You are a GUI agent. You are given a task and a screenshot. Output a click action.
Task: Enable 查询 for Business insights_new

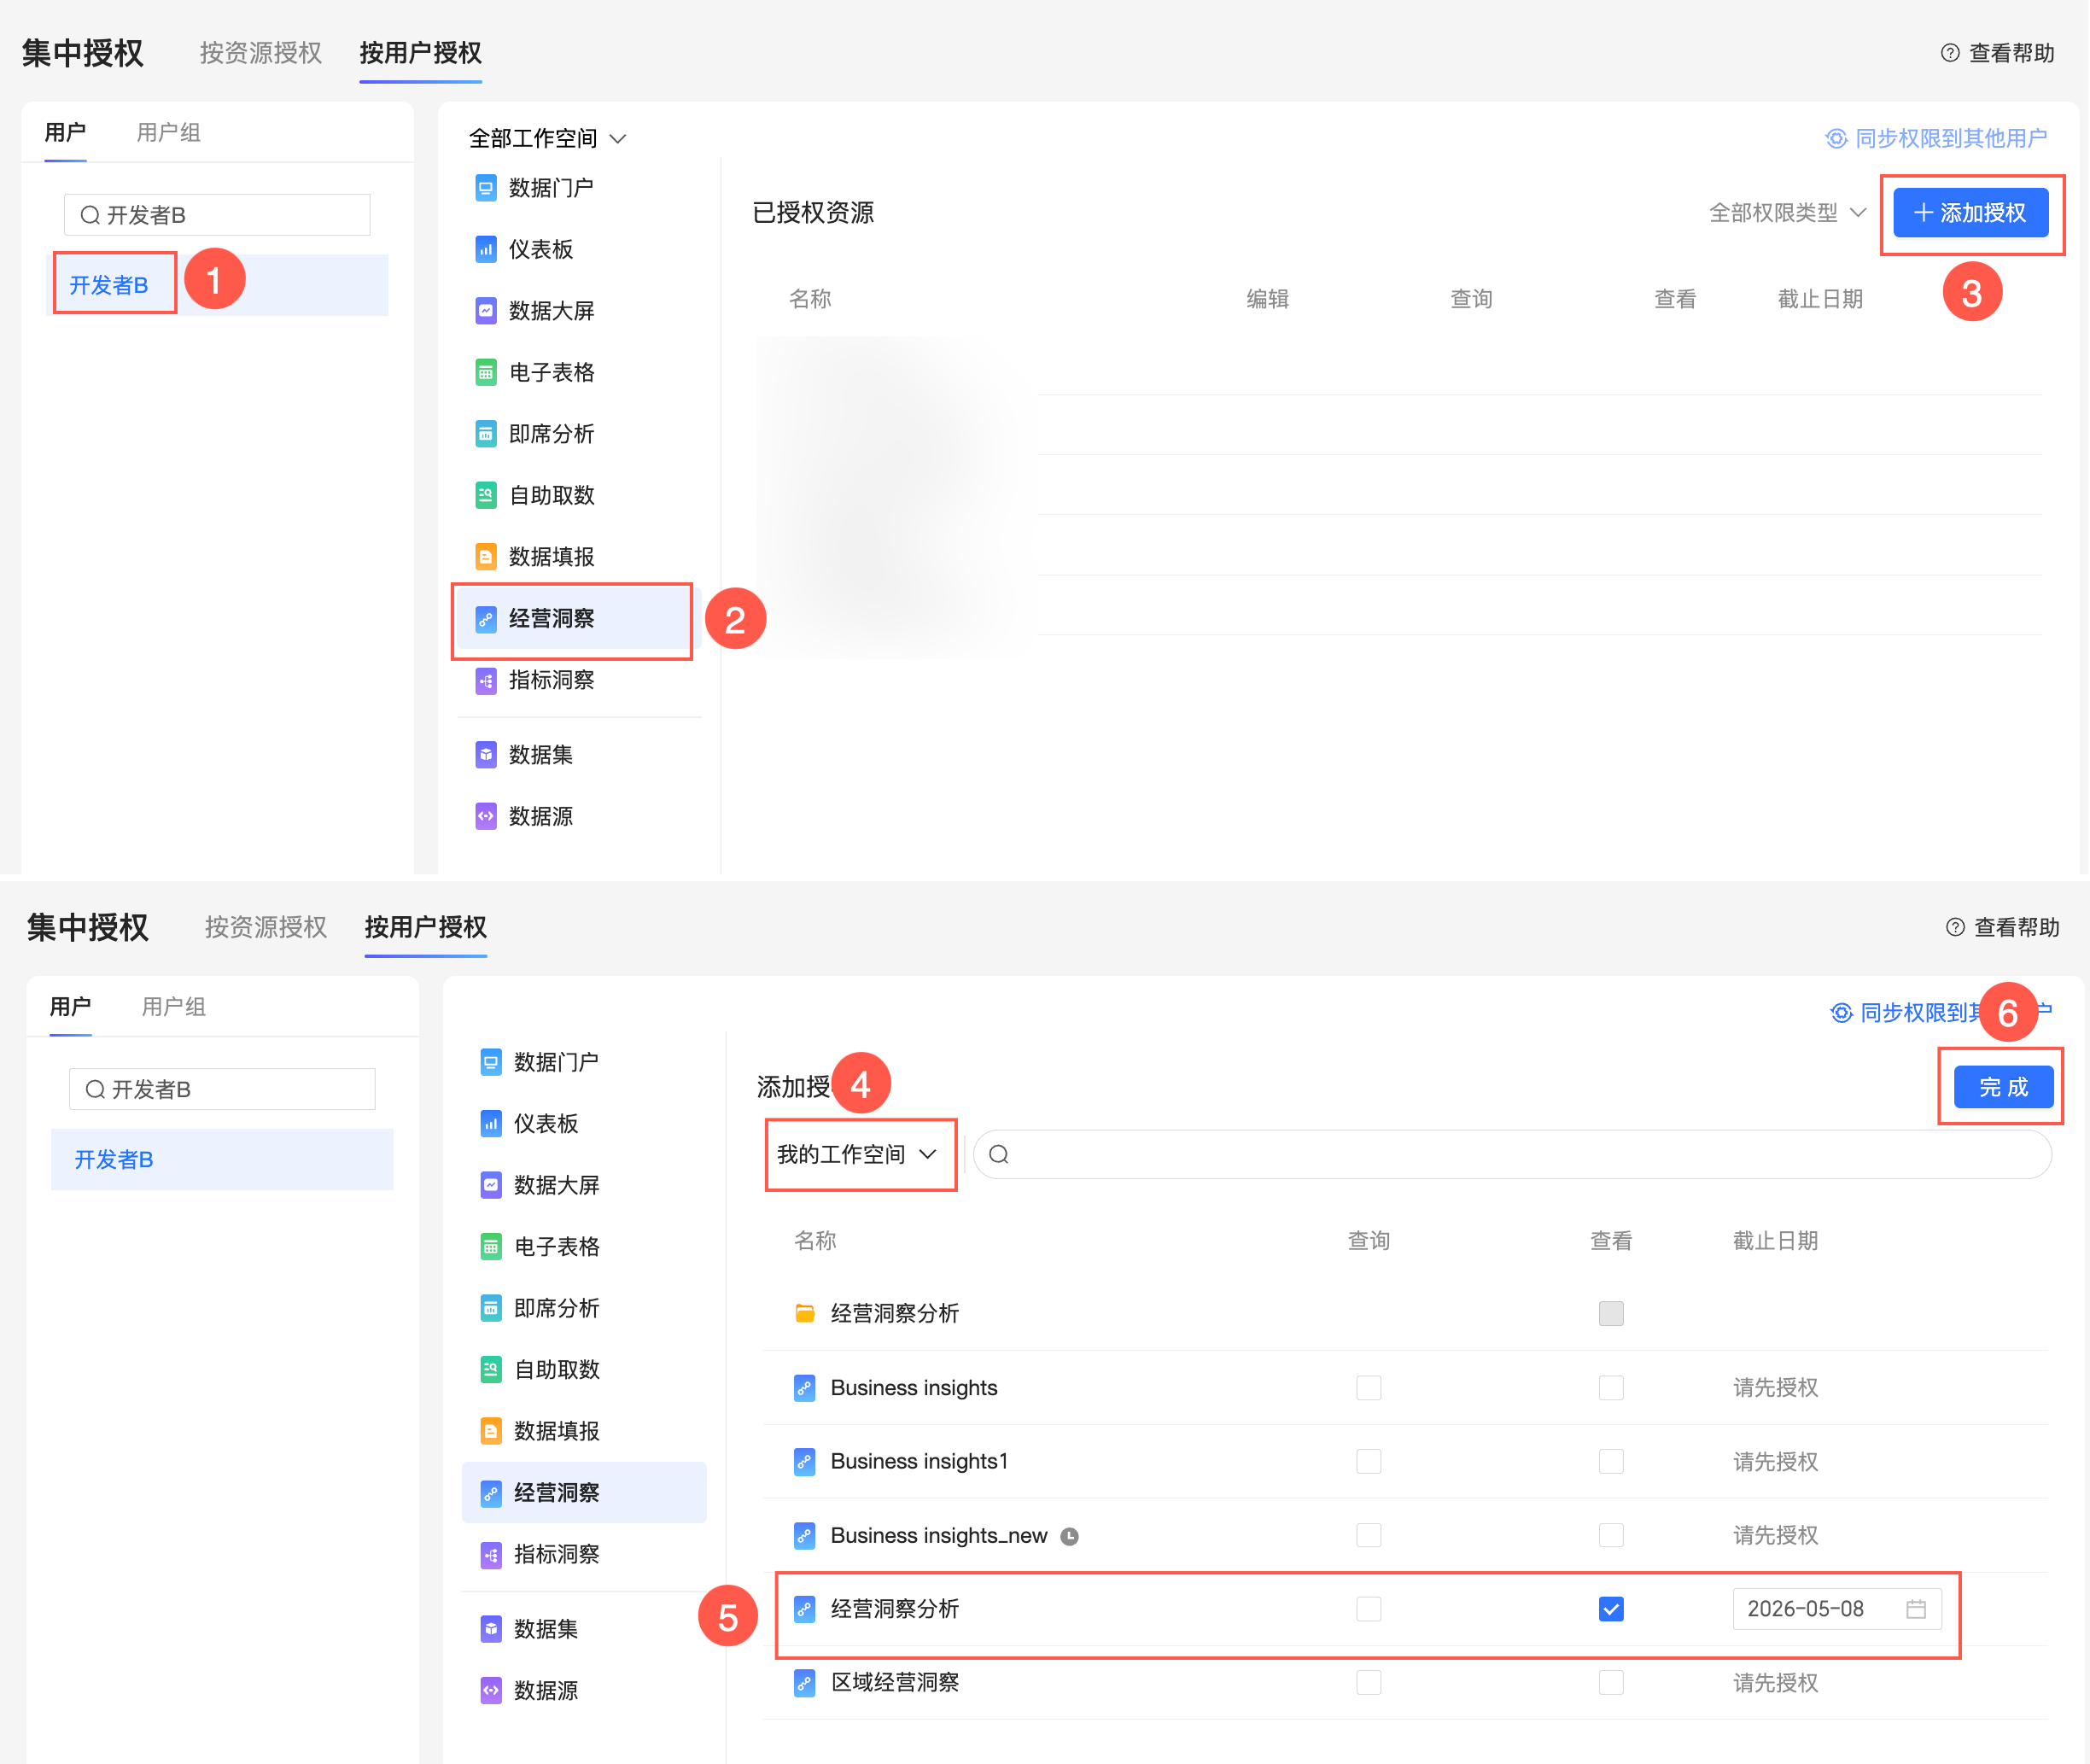point(1368,1536)
